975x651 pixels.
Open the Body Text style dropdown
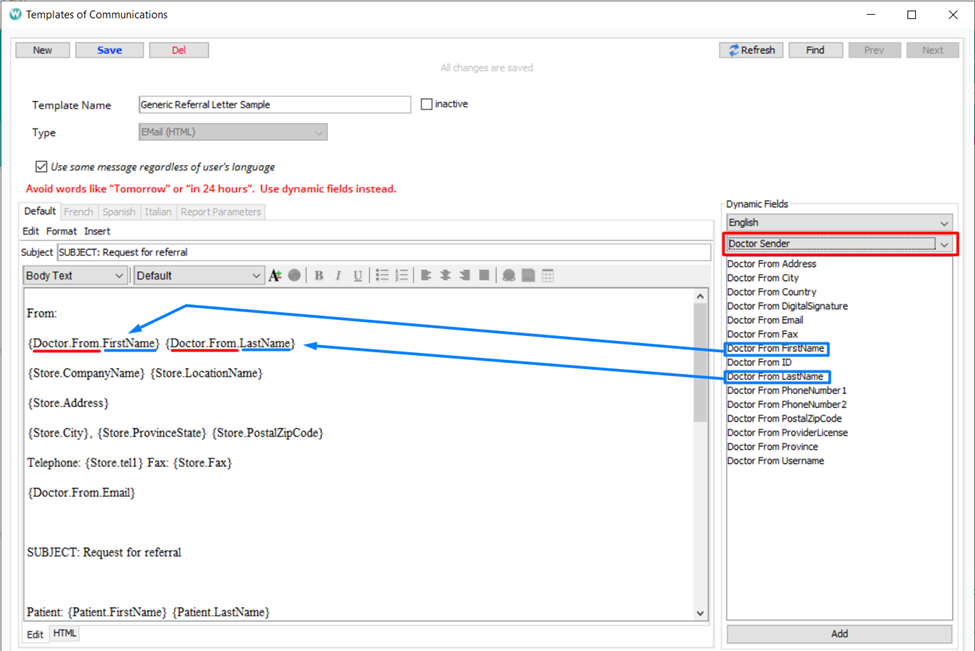76,275
